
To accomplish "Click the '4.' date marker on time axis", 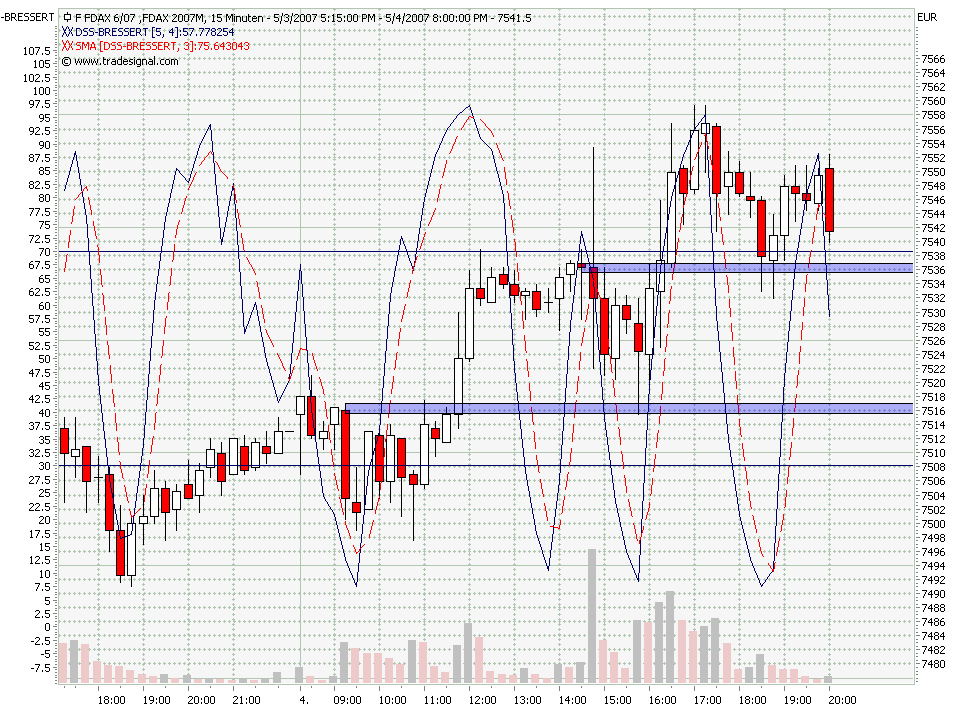I will (x=303, y=700).
